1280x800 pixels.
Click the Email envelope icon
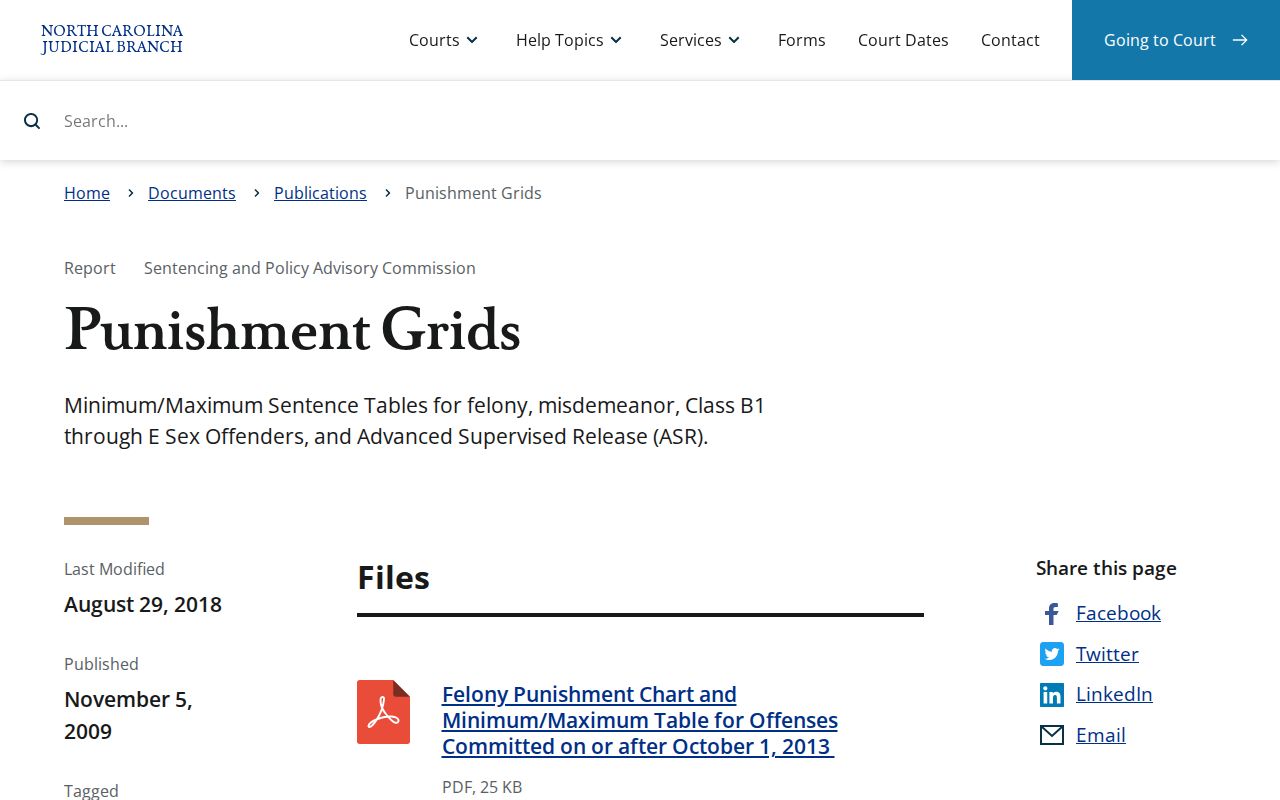(x=1051, y=735)
